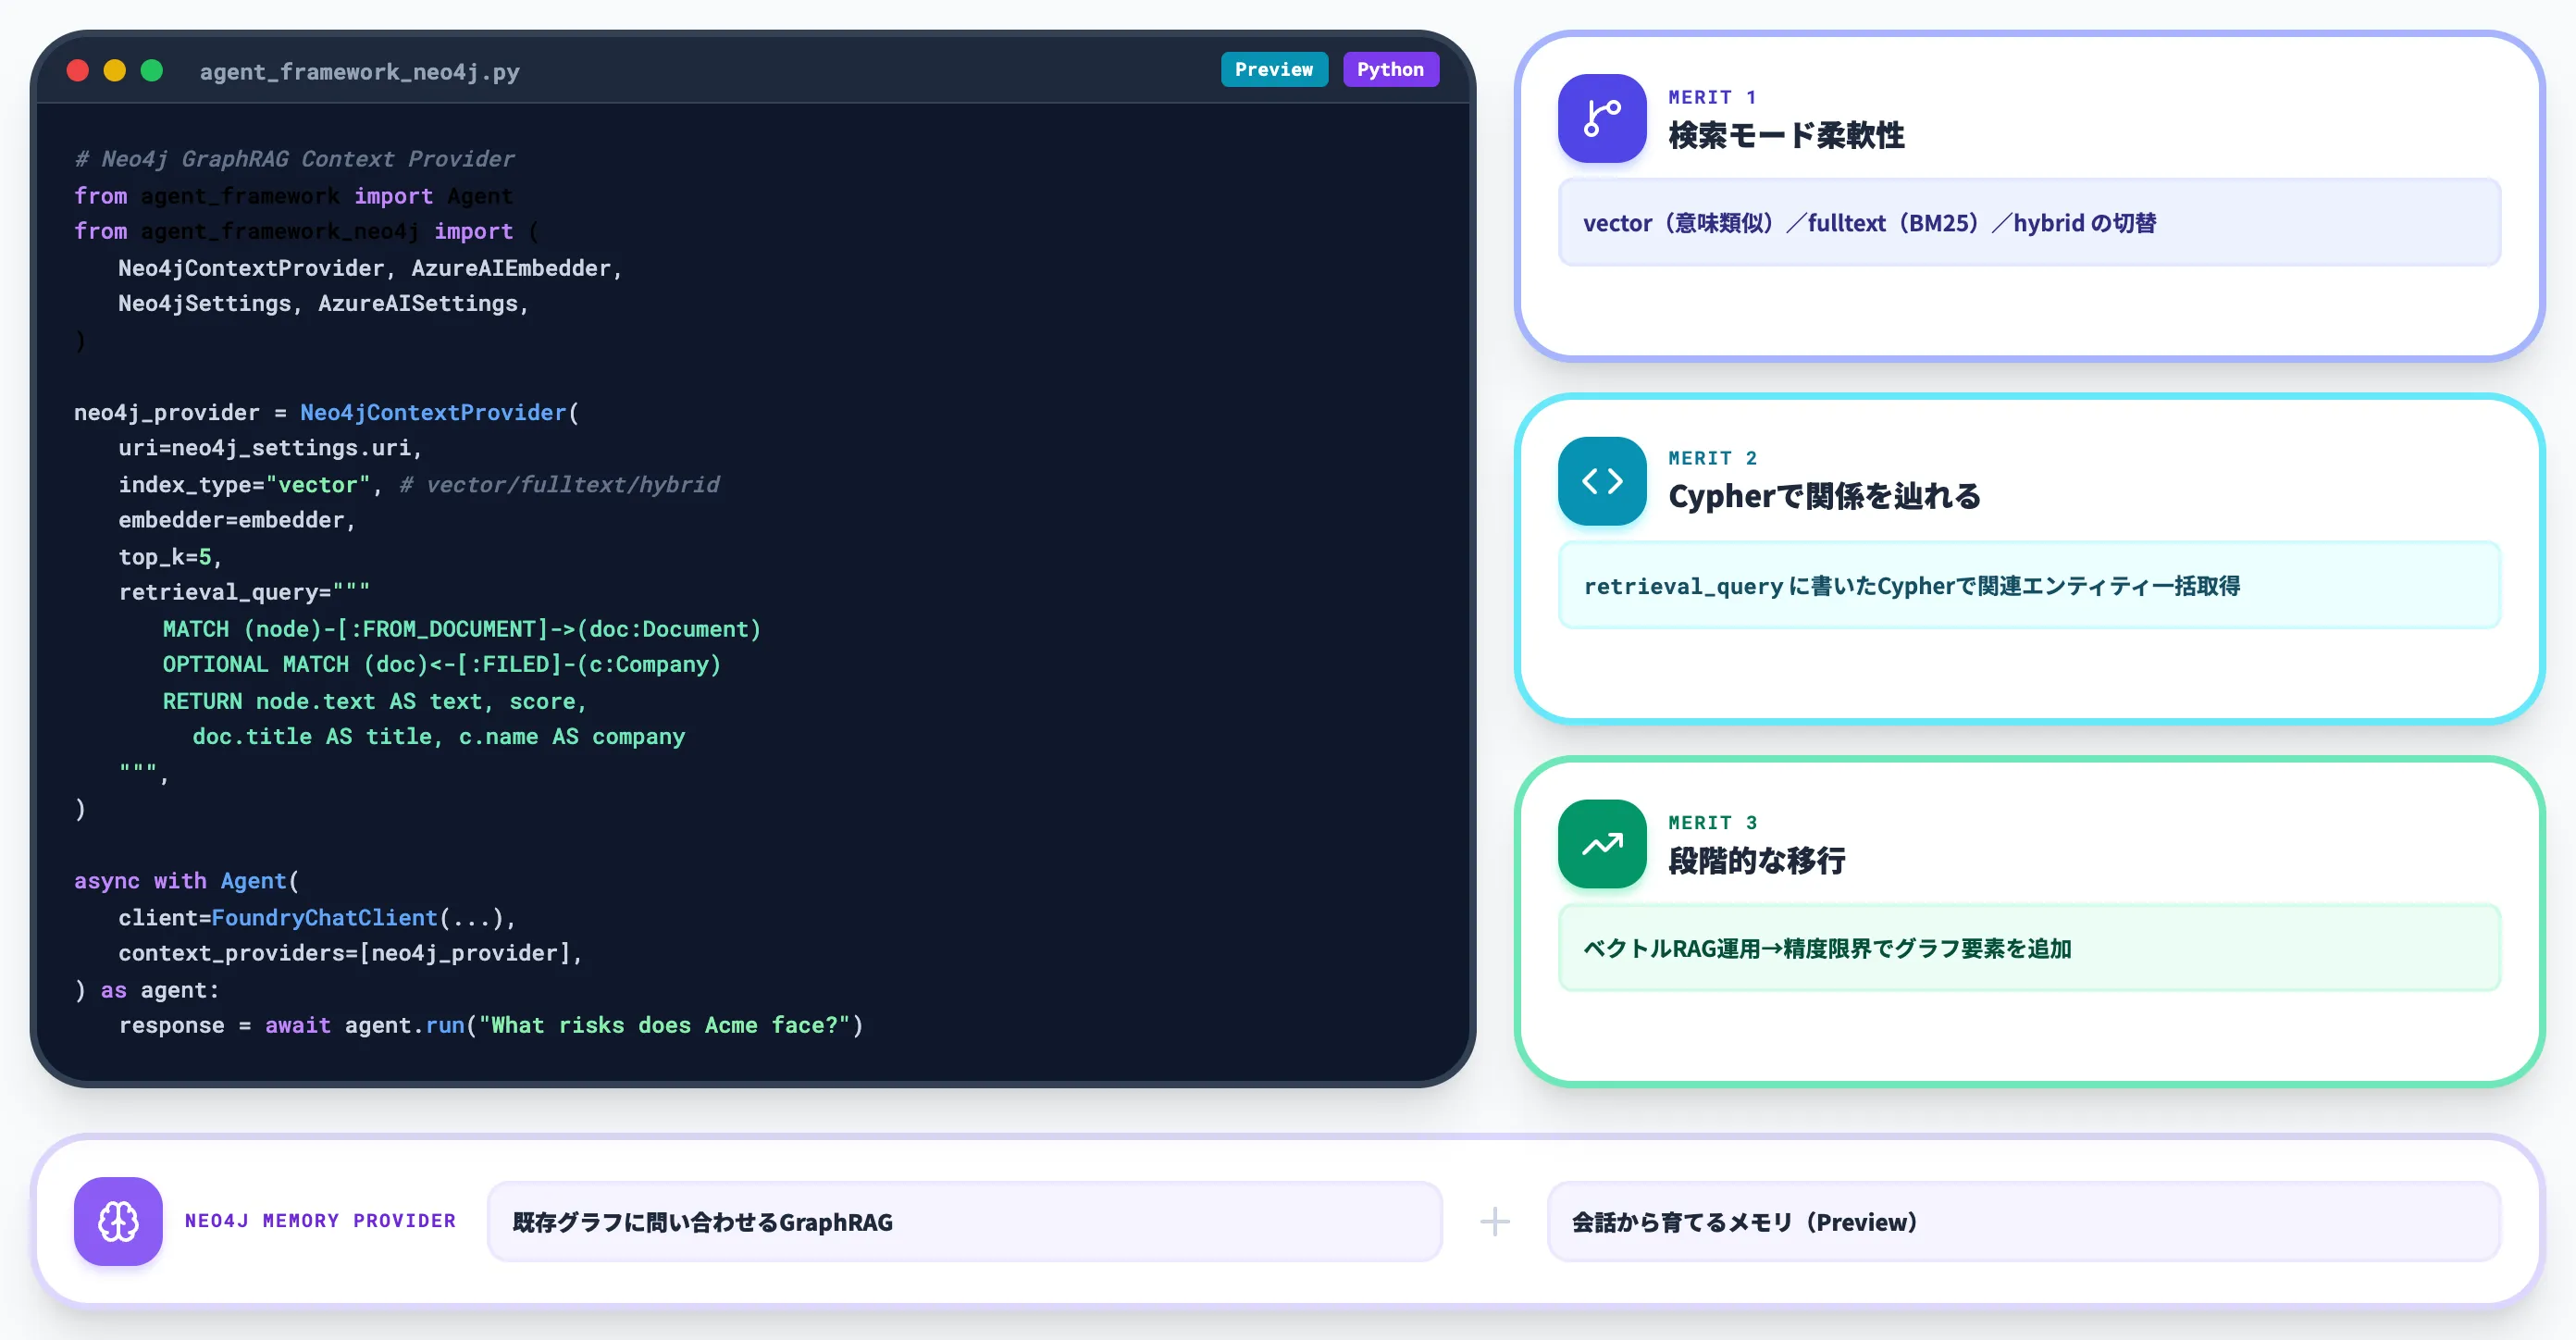Viewport: 2576px width, 1340px height.
Task: Click the OPTIONAL MATCH Cypher line
Action: tap(441, 664)
